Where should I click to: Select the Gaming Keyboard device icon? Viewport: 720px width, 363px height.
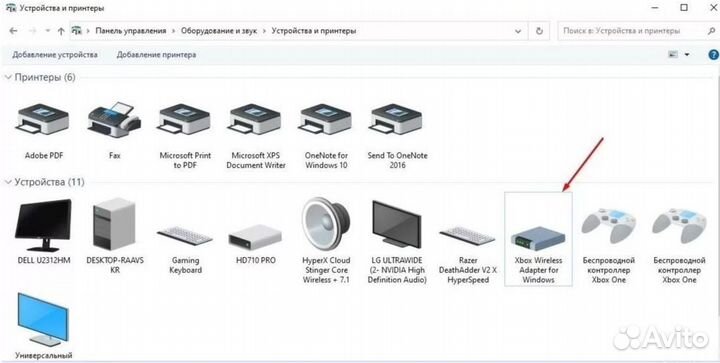tap(185, 235)
